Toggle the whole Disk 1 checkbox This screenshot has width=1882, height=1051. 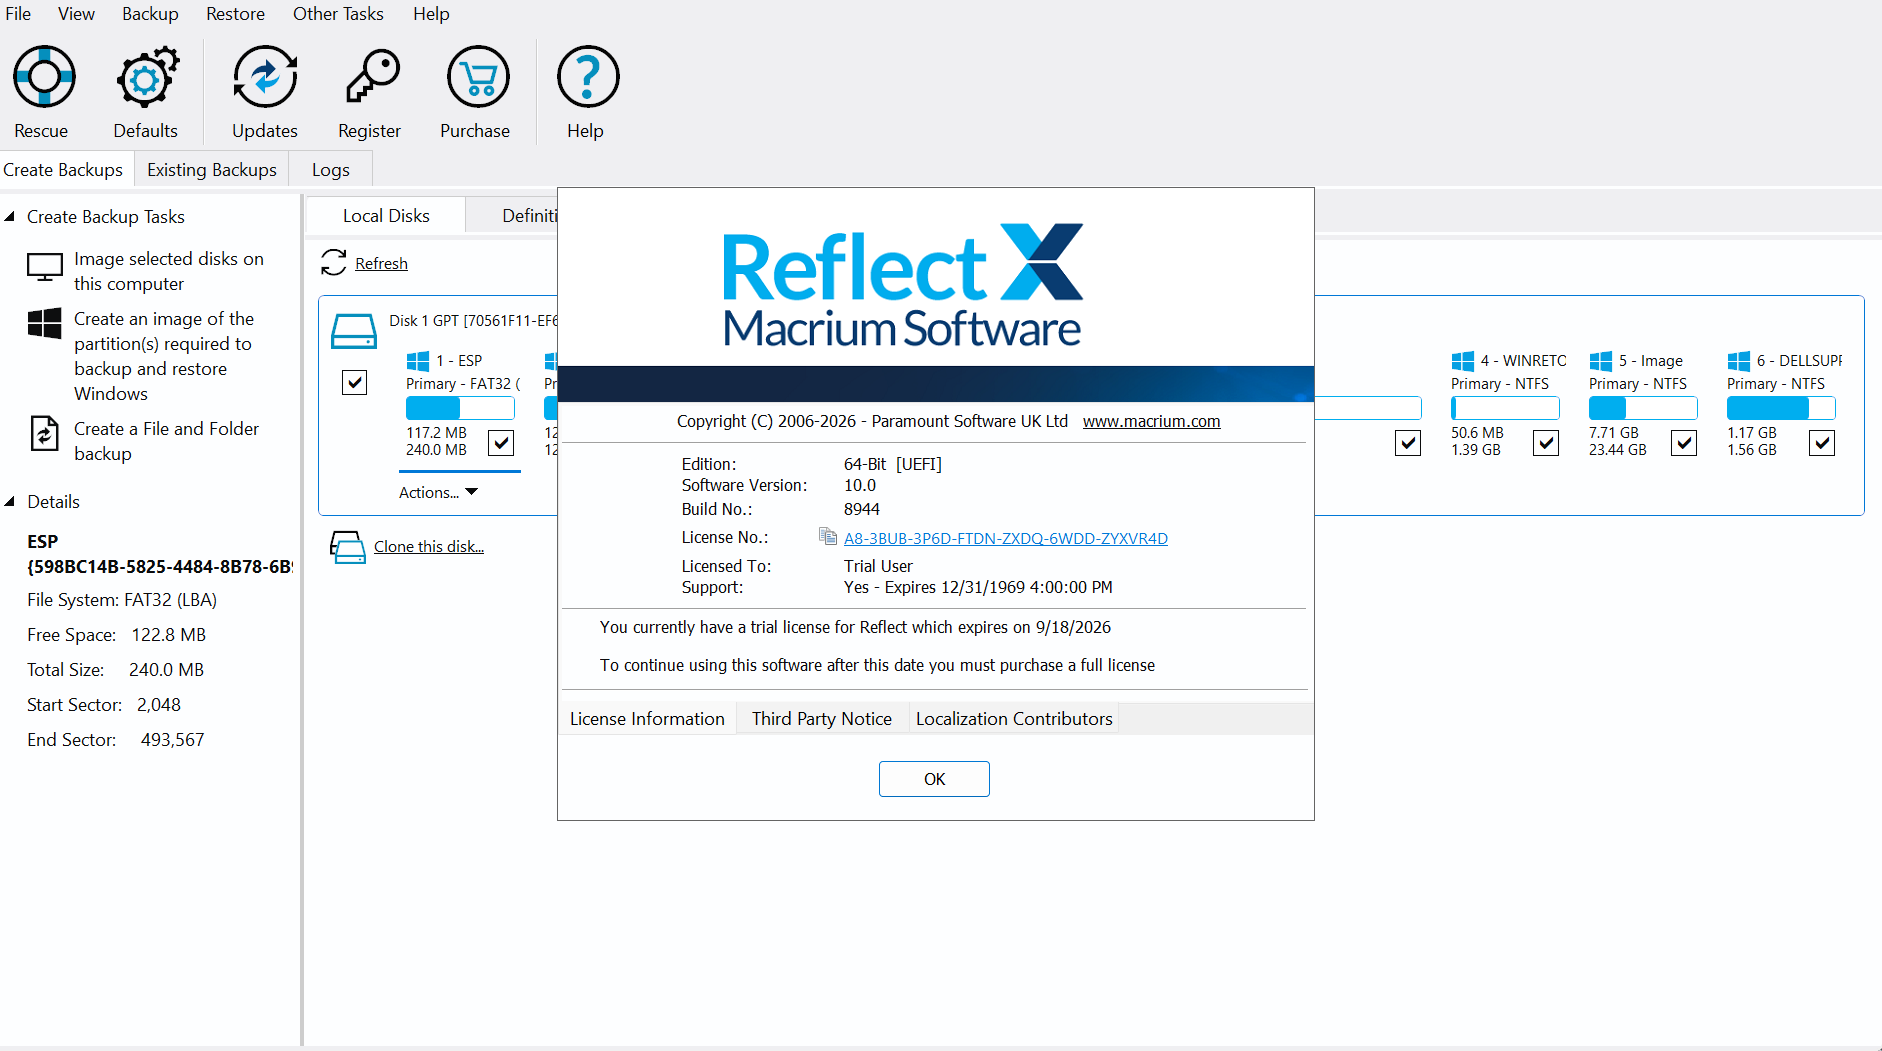tap(354, 383)
